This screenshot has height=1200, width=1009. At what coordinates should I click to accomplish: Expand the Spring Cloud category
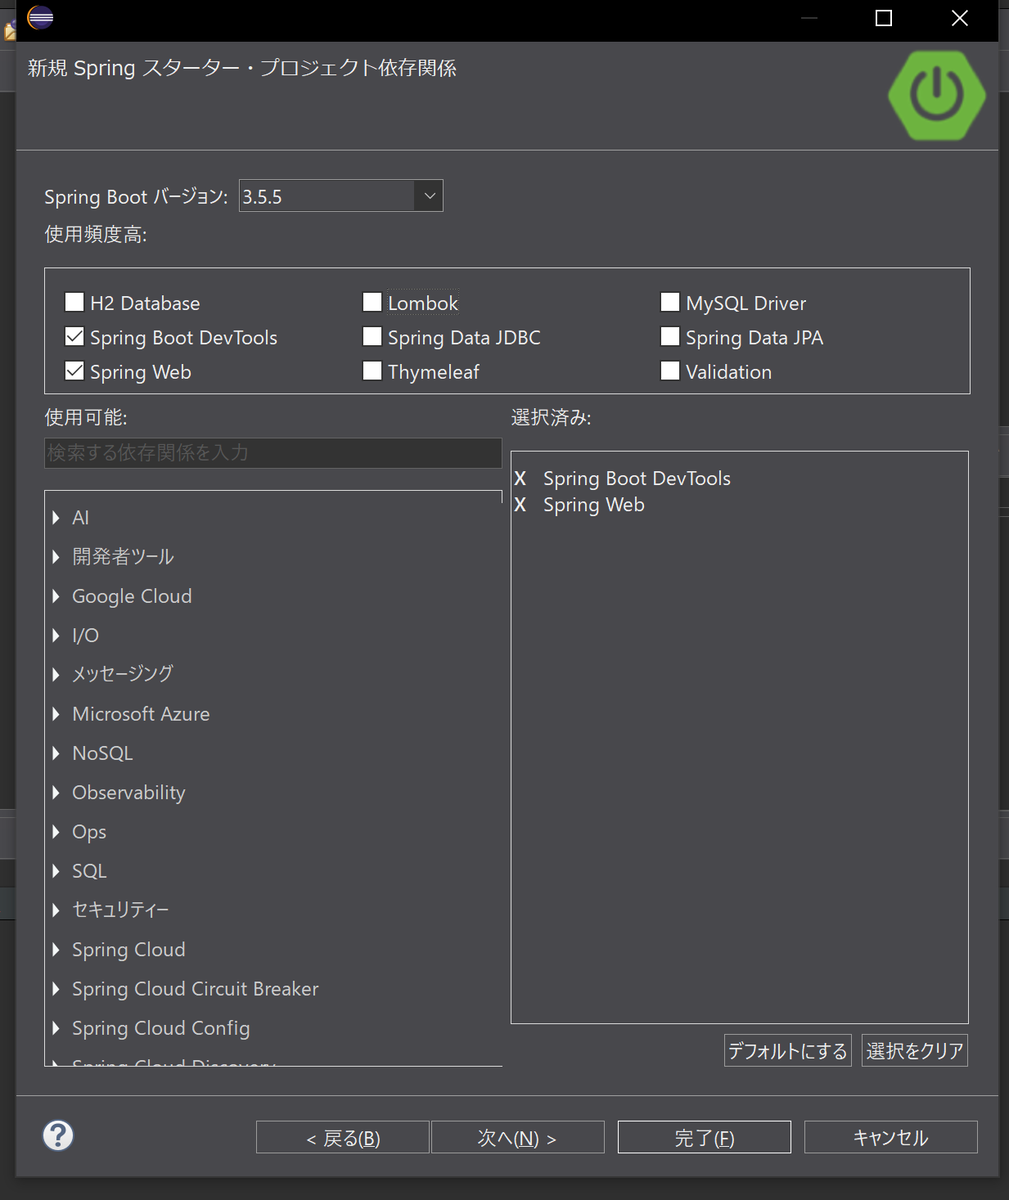click(x=56, y=950)
